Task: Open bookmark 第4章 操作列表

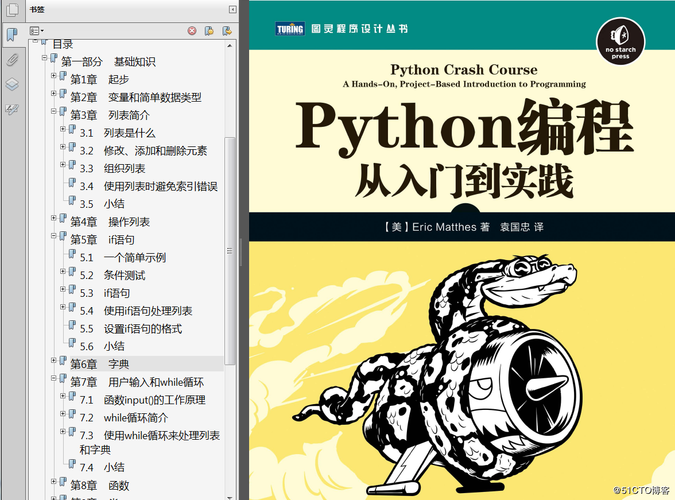Action: (110, 222)
